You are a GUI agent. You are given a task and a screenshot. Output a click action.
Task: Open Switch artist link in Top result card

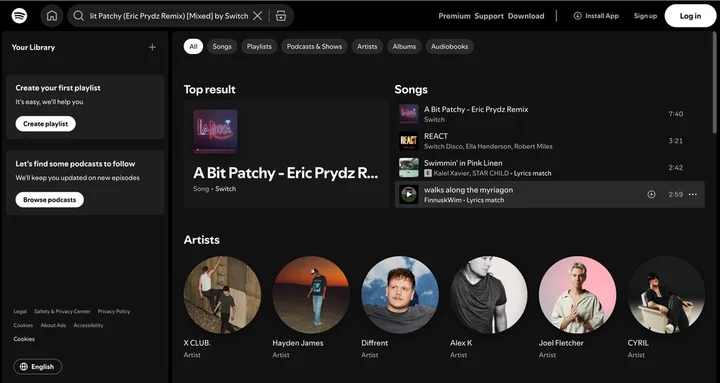225,189
